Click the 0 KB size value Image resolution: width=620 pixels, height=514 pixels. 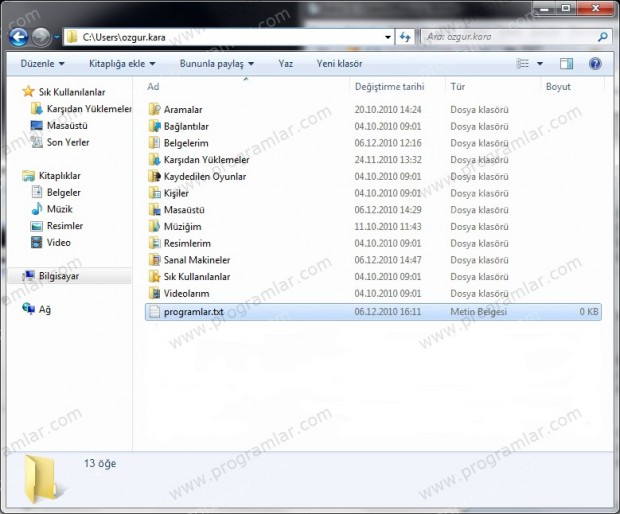coord(589,312)
